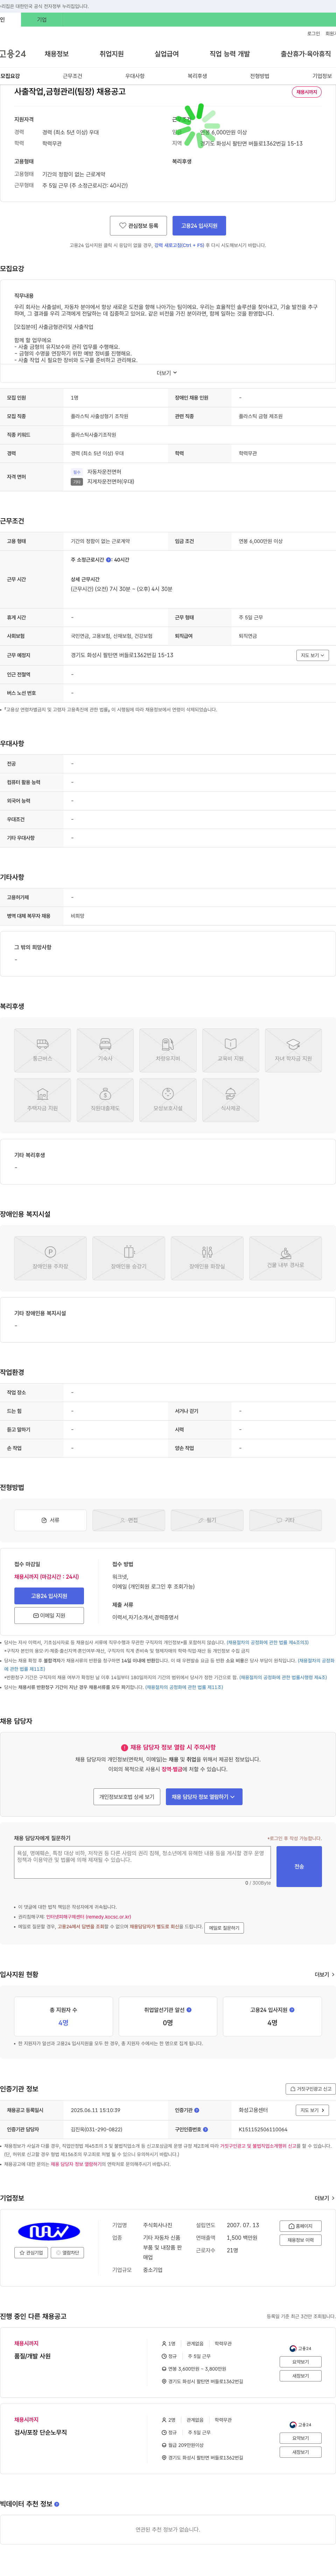
Task: Focus the 채용 담당자에게 질문하기 text box
Action: coord(142,1862)
